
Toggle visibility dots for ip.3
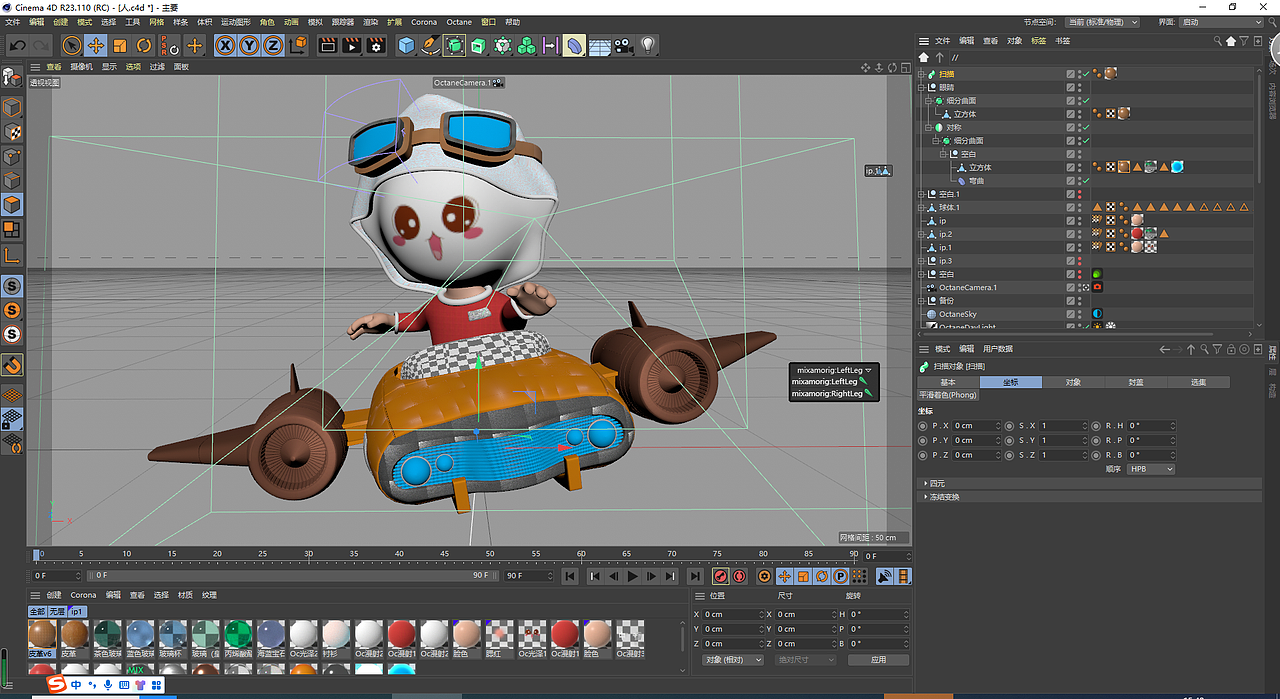tap(1080, 261)
